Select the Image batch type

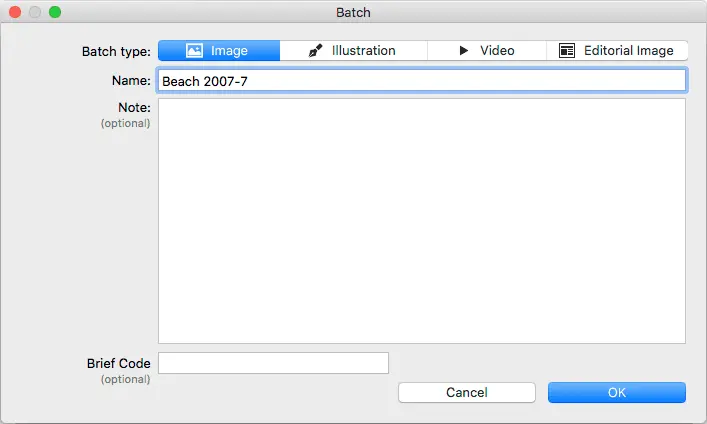pyautogui.click(x=219, y=51)
